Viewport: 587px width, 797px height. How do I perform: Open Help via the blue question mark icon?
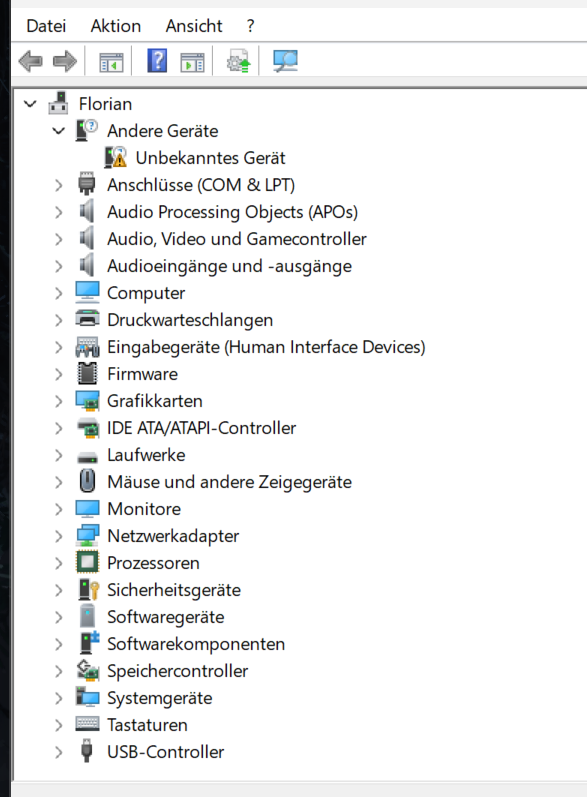pyautogui.click(x=158, y=61)
